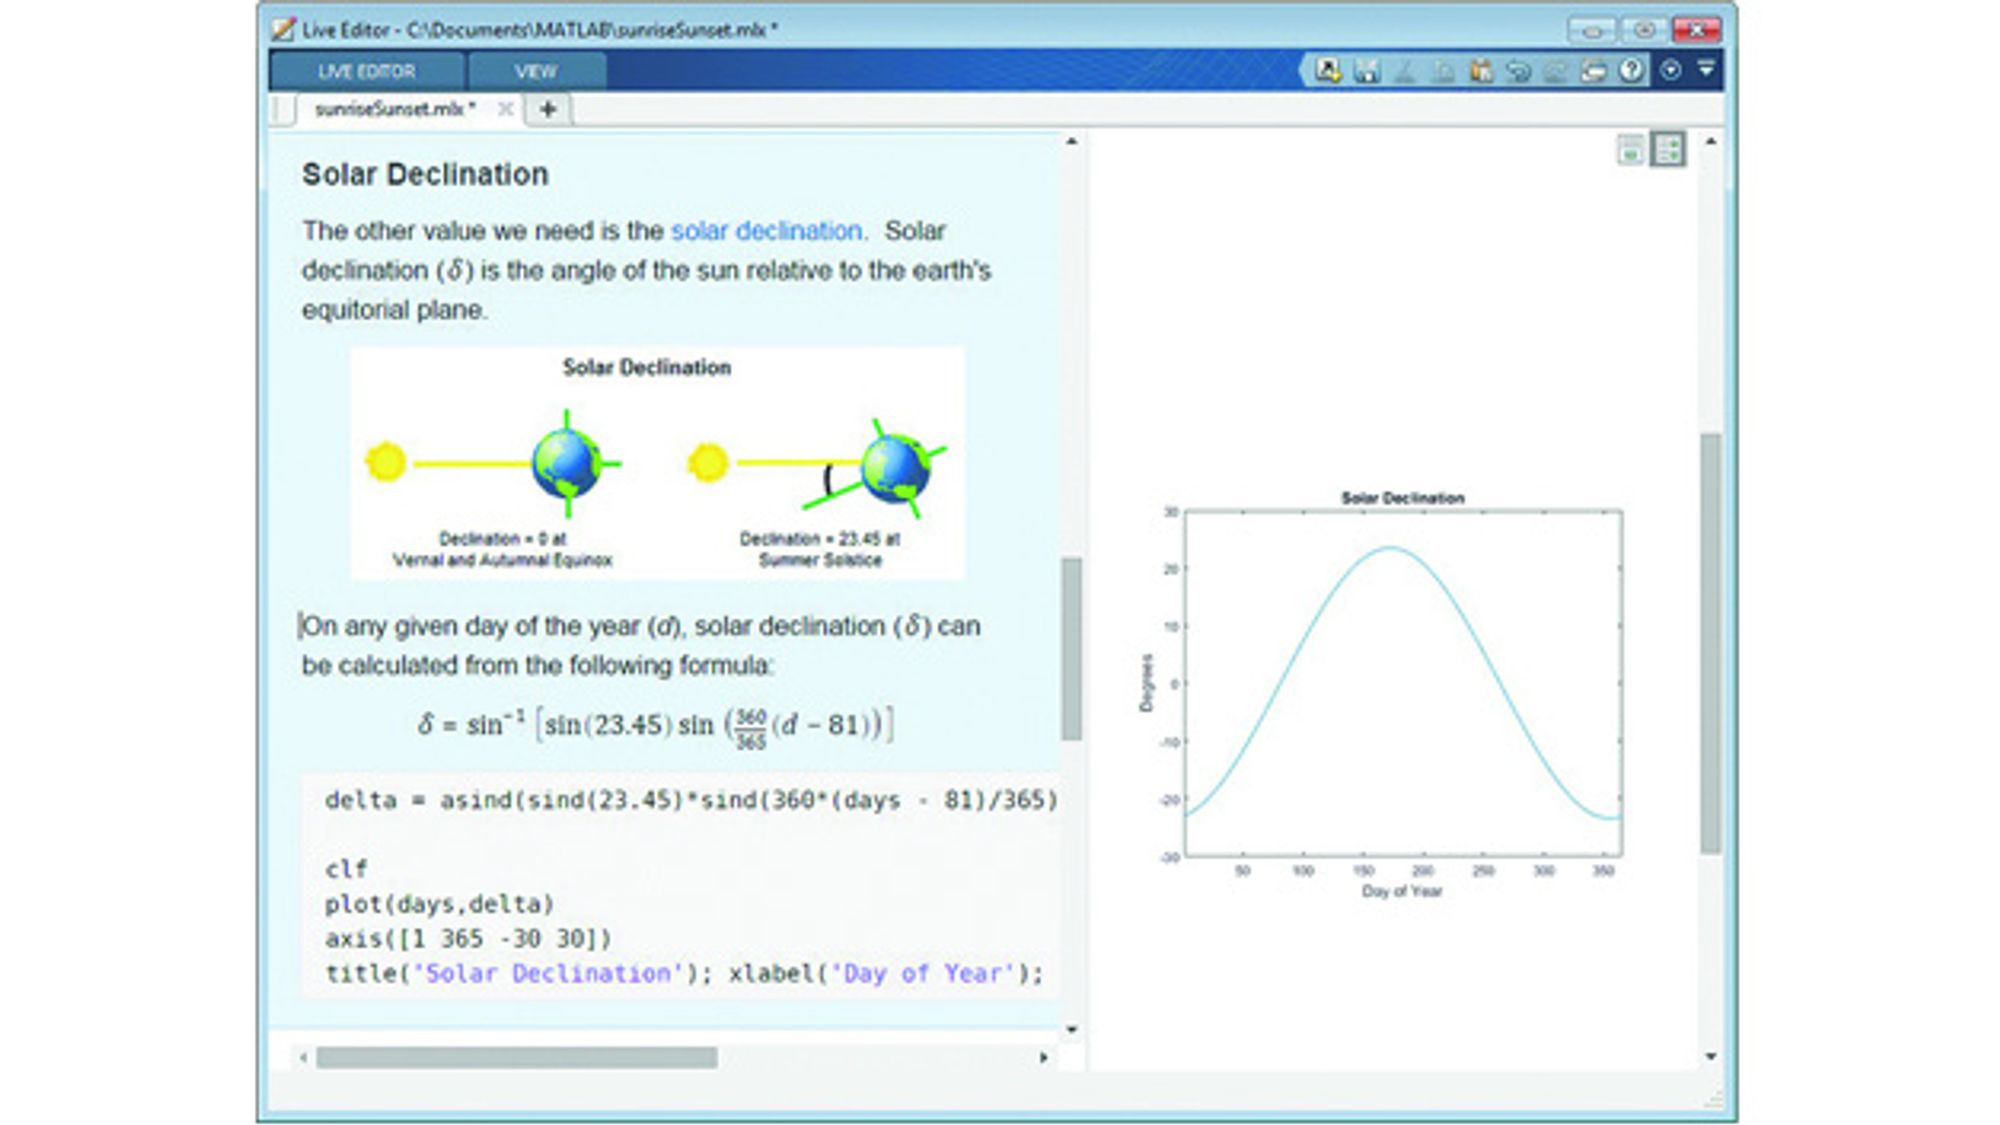Show output on right layout

1668,150
